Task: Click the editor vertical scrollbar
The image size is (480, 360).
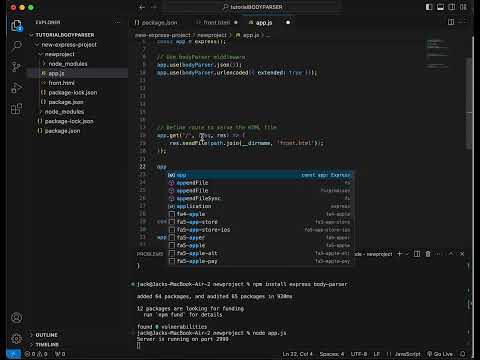Action: (x=469, y=103)
